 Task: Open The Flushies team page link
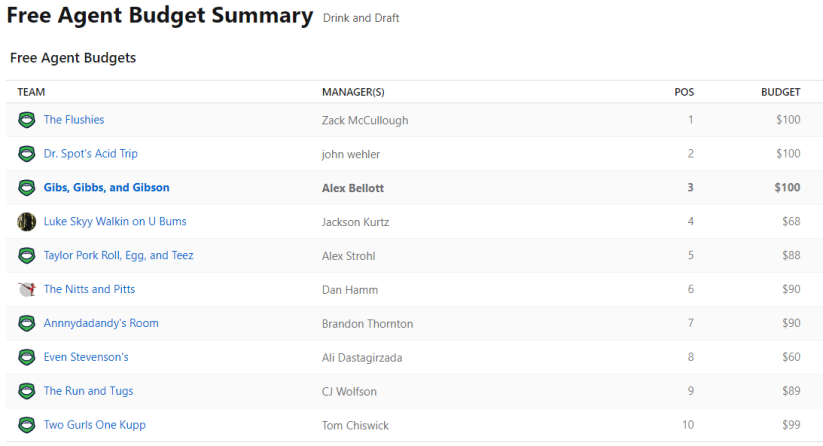point(74,120)
